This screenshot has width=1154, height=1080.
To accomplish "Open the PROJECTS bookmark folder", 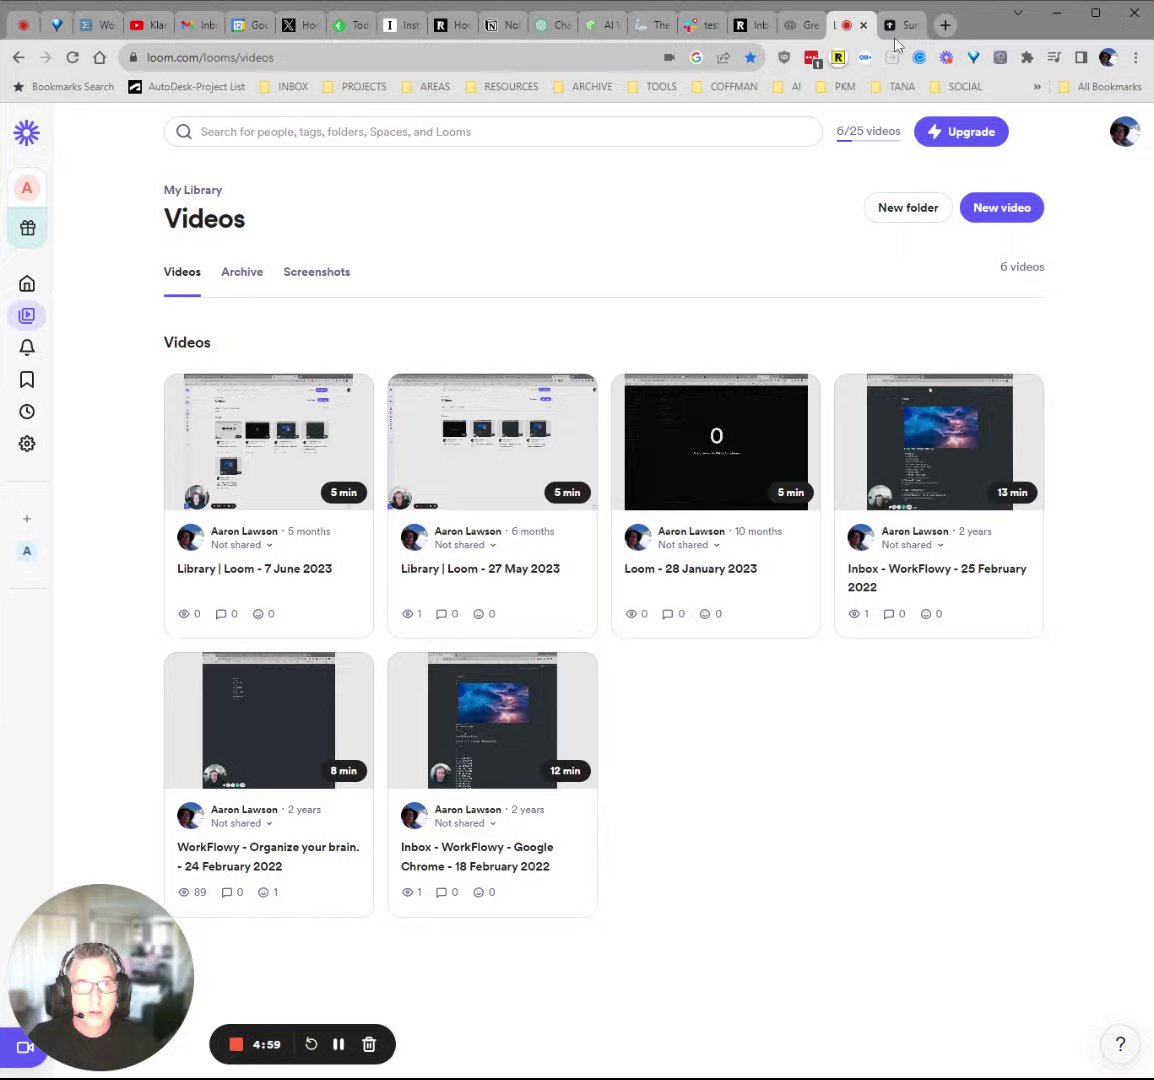I will [355, 87].
